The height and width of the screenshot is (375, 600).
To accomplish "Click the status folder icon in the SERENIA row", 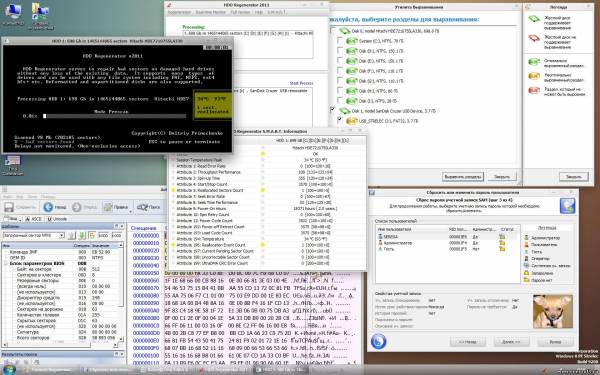I will [x=502, y=237].
